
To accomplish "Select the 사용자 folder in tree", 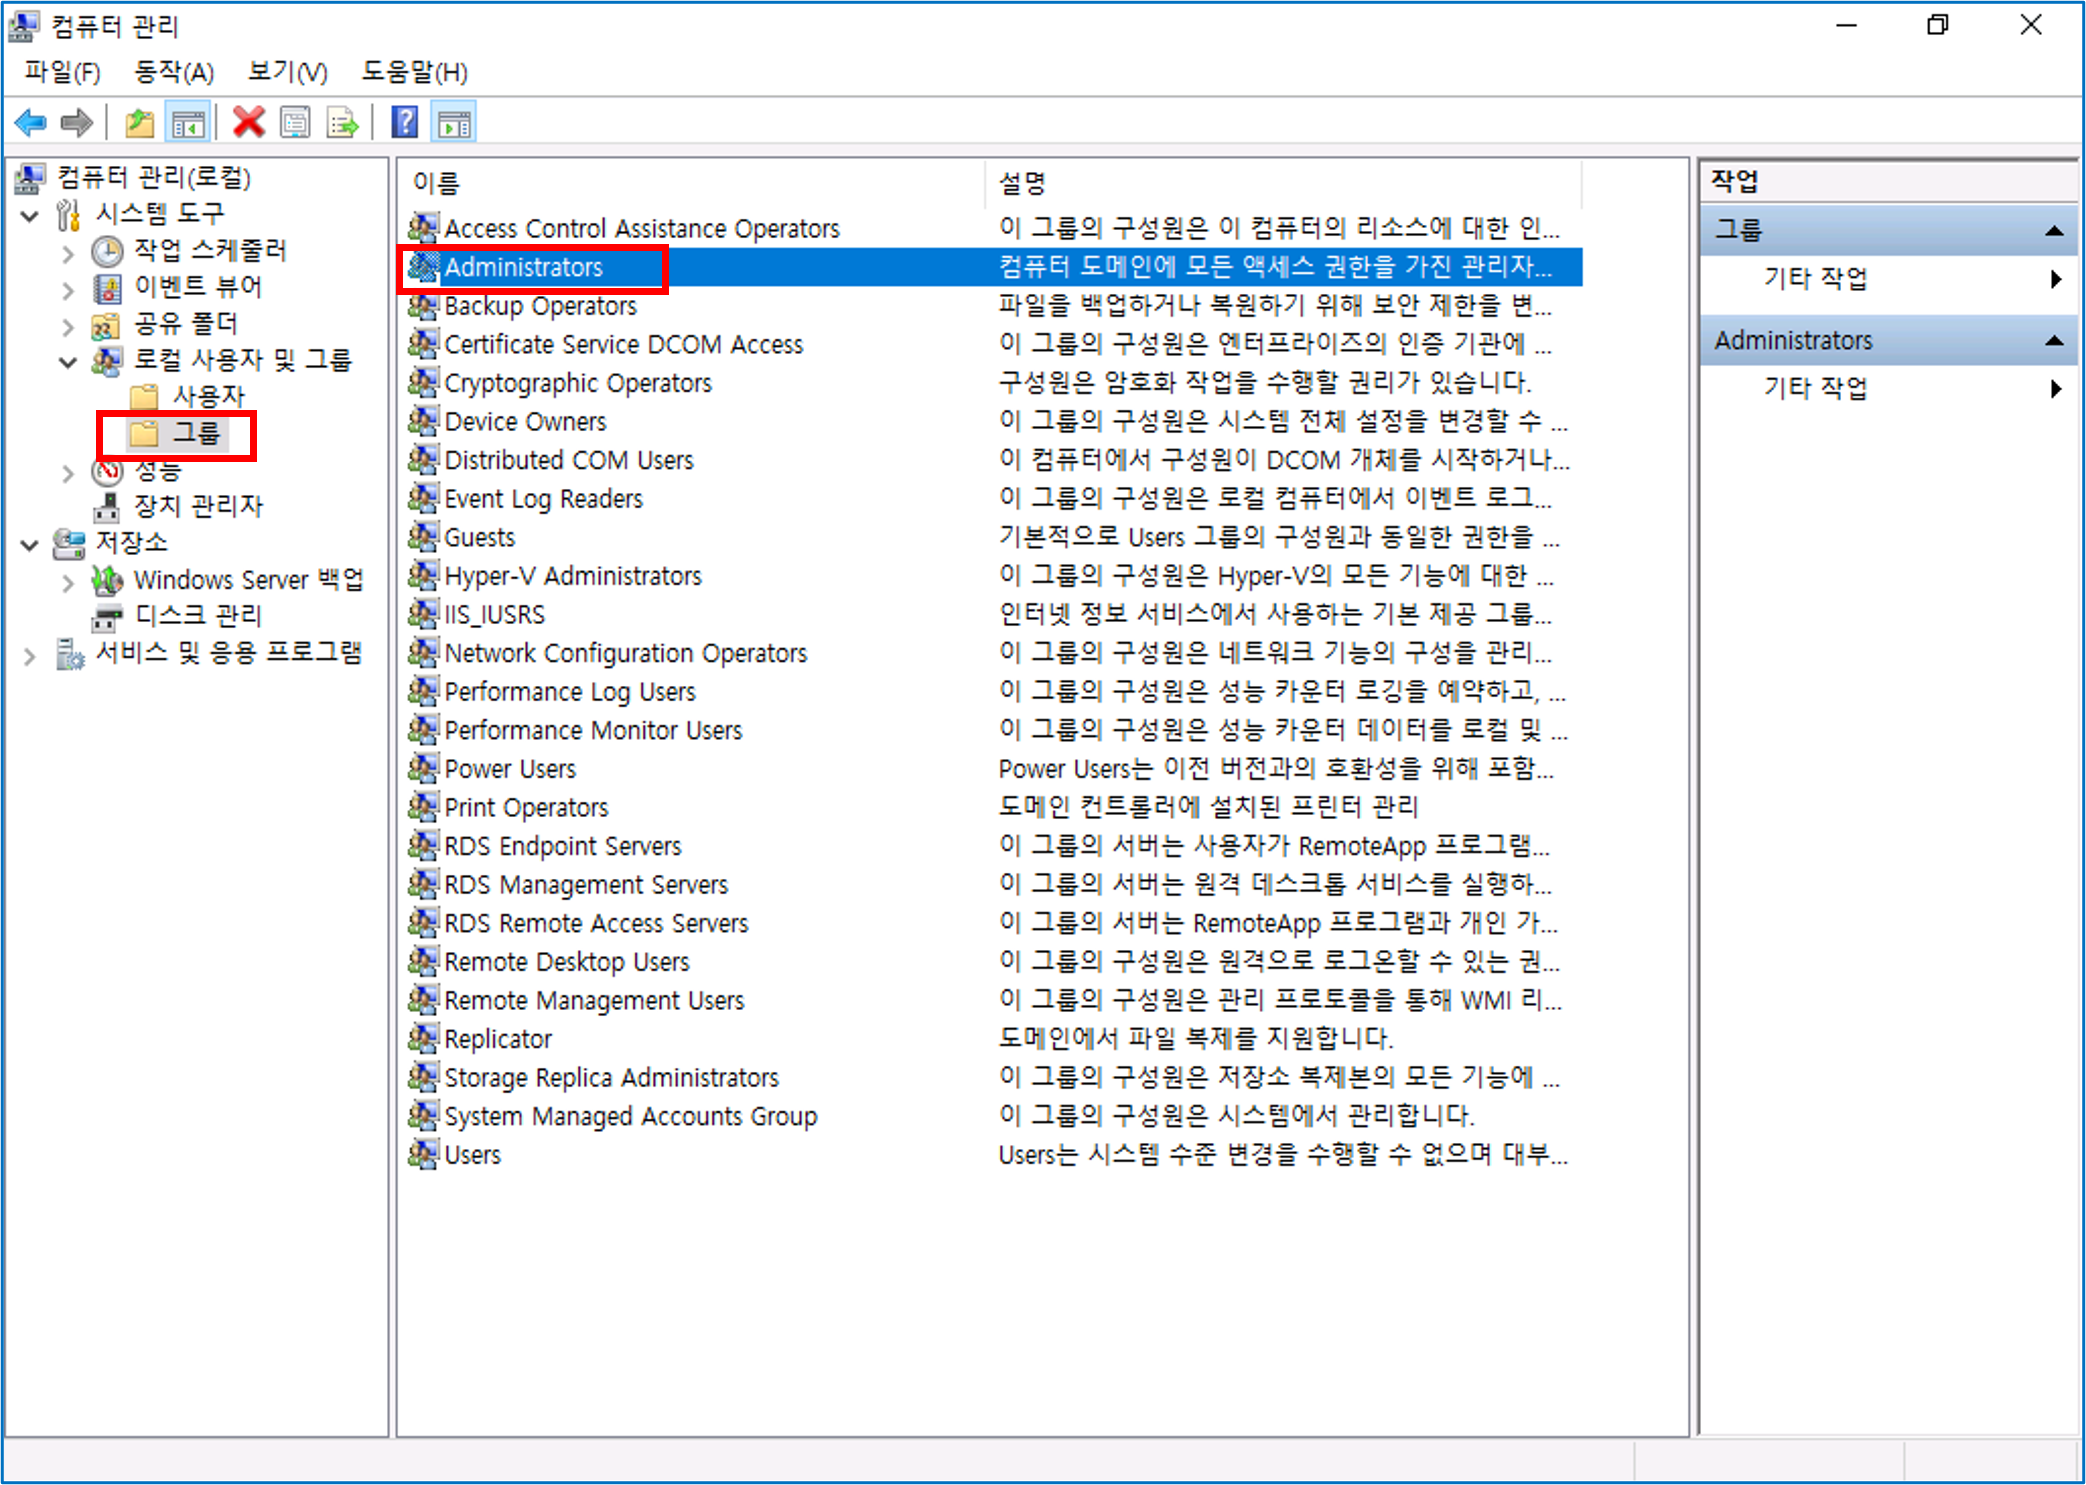I will pyautogui.click(x=208, y=396).
